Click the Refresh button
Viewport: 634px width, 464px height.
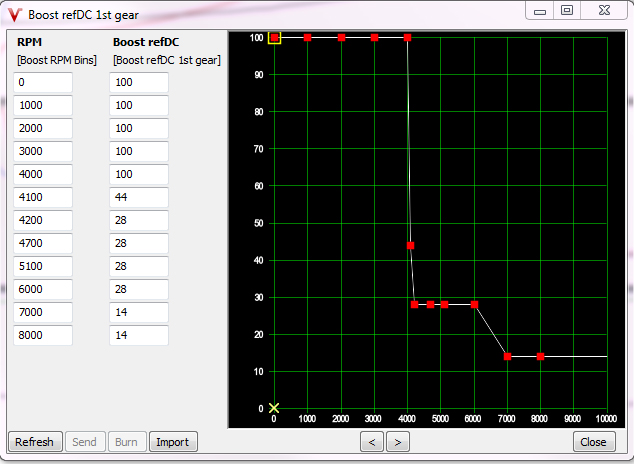(35, 442)
